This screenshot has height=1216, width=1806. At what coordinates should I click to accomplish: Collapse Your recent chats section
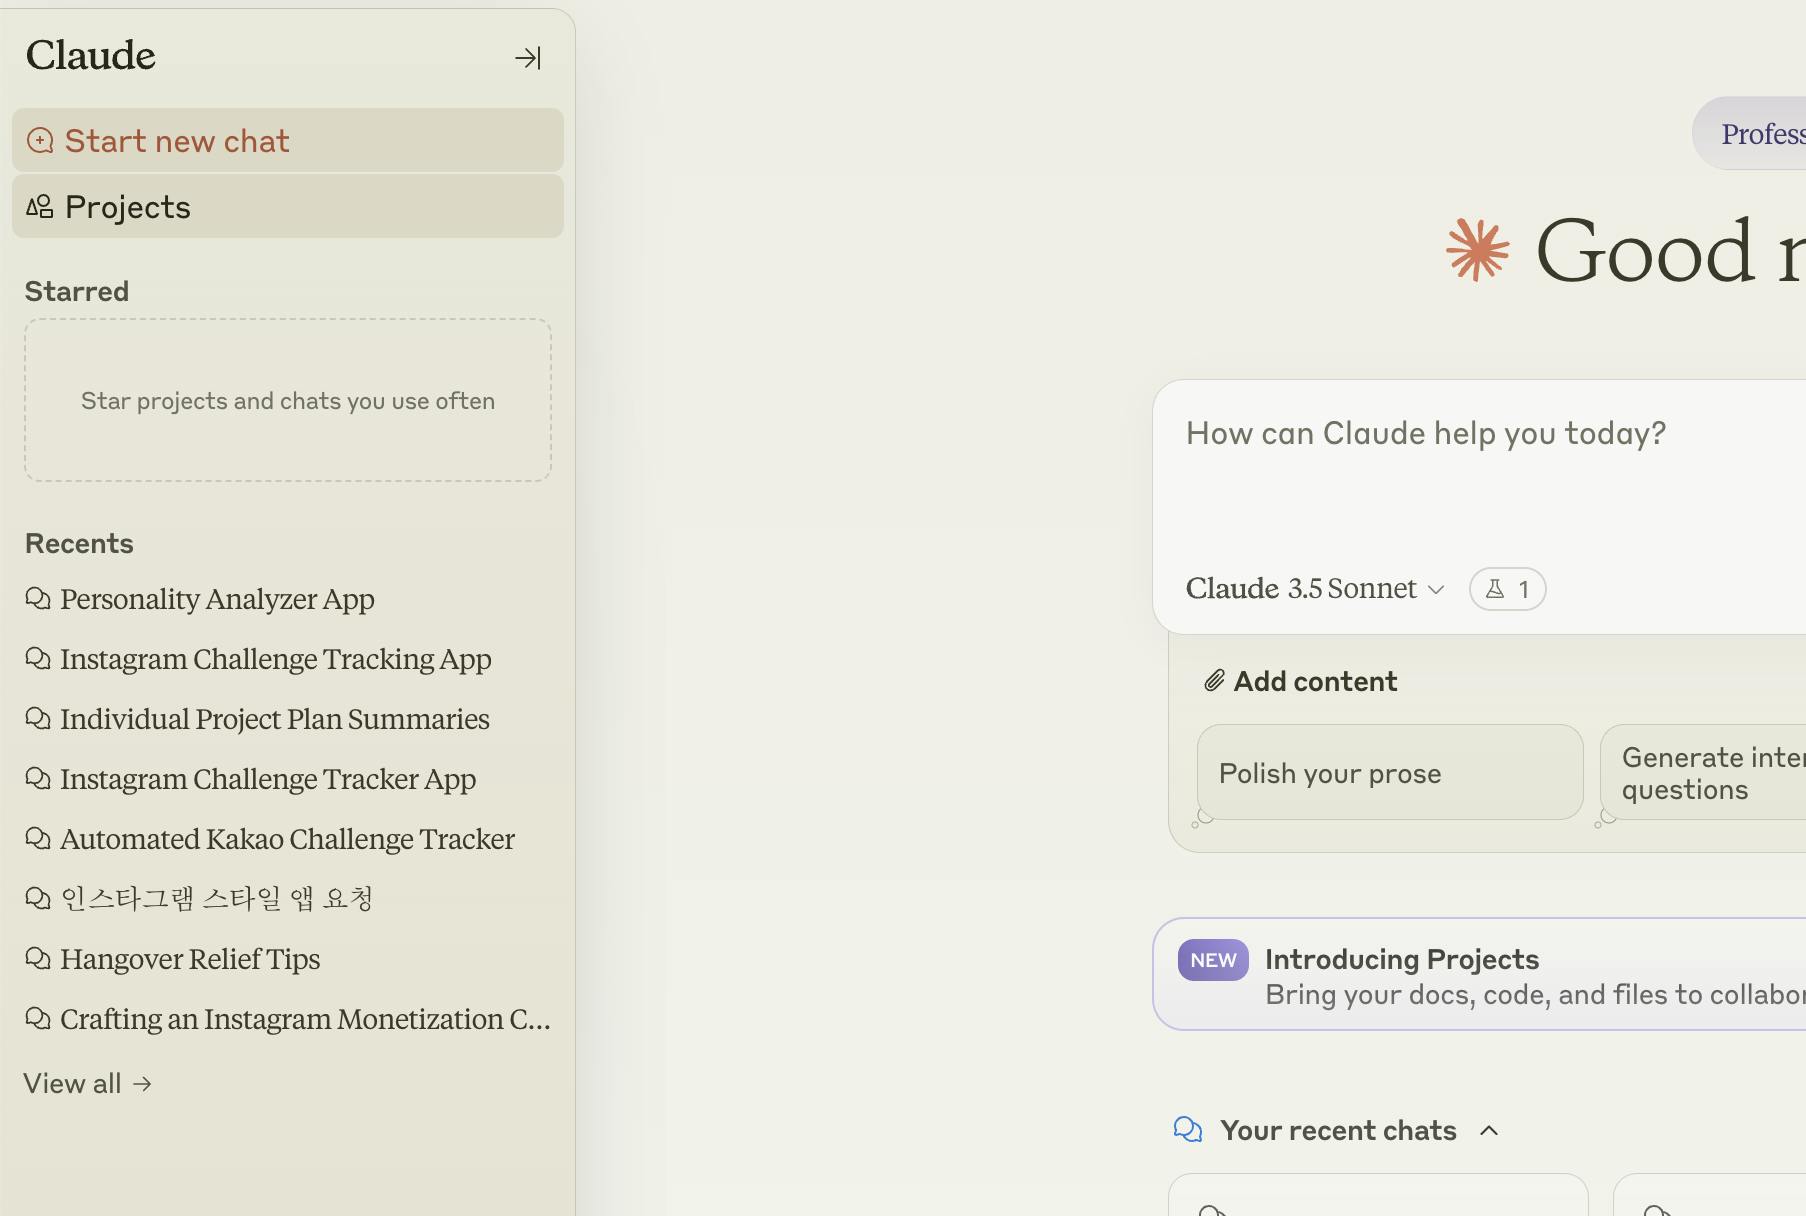pyautogui.click(x=1489, y=1131)
